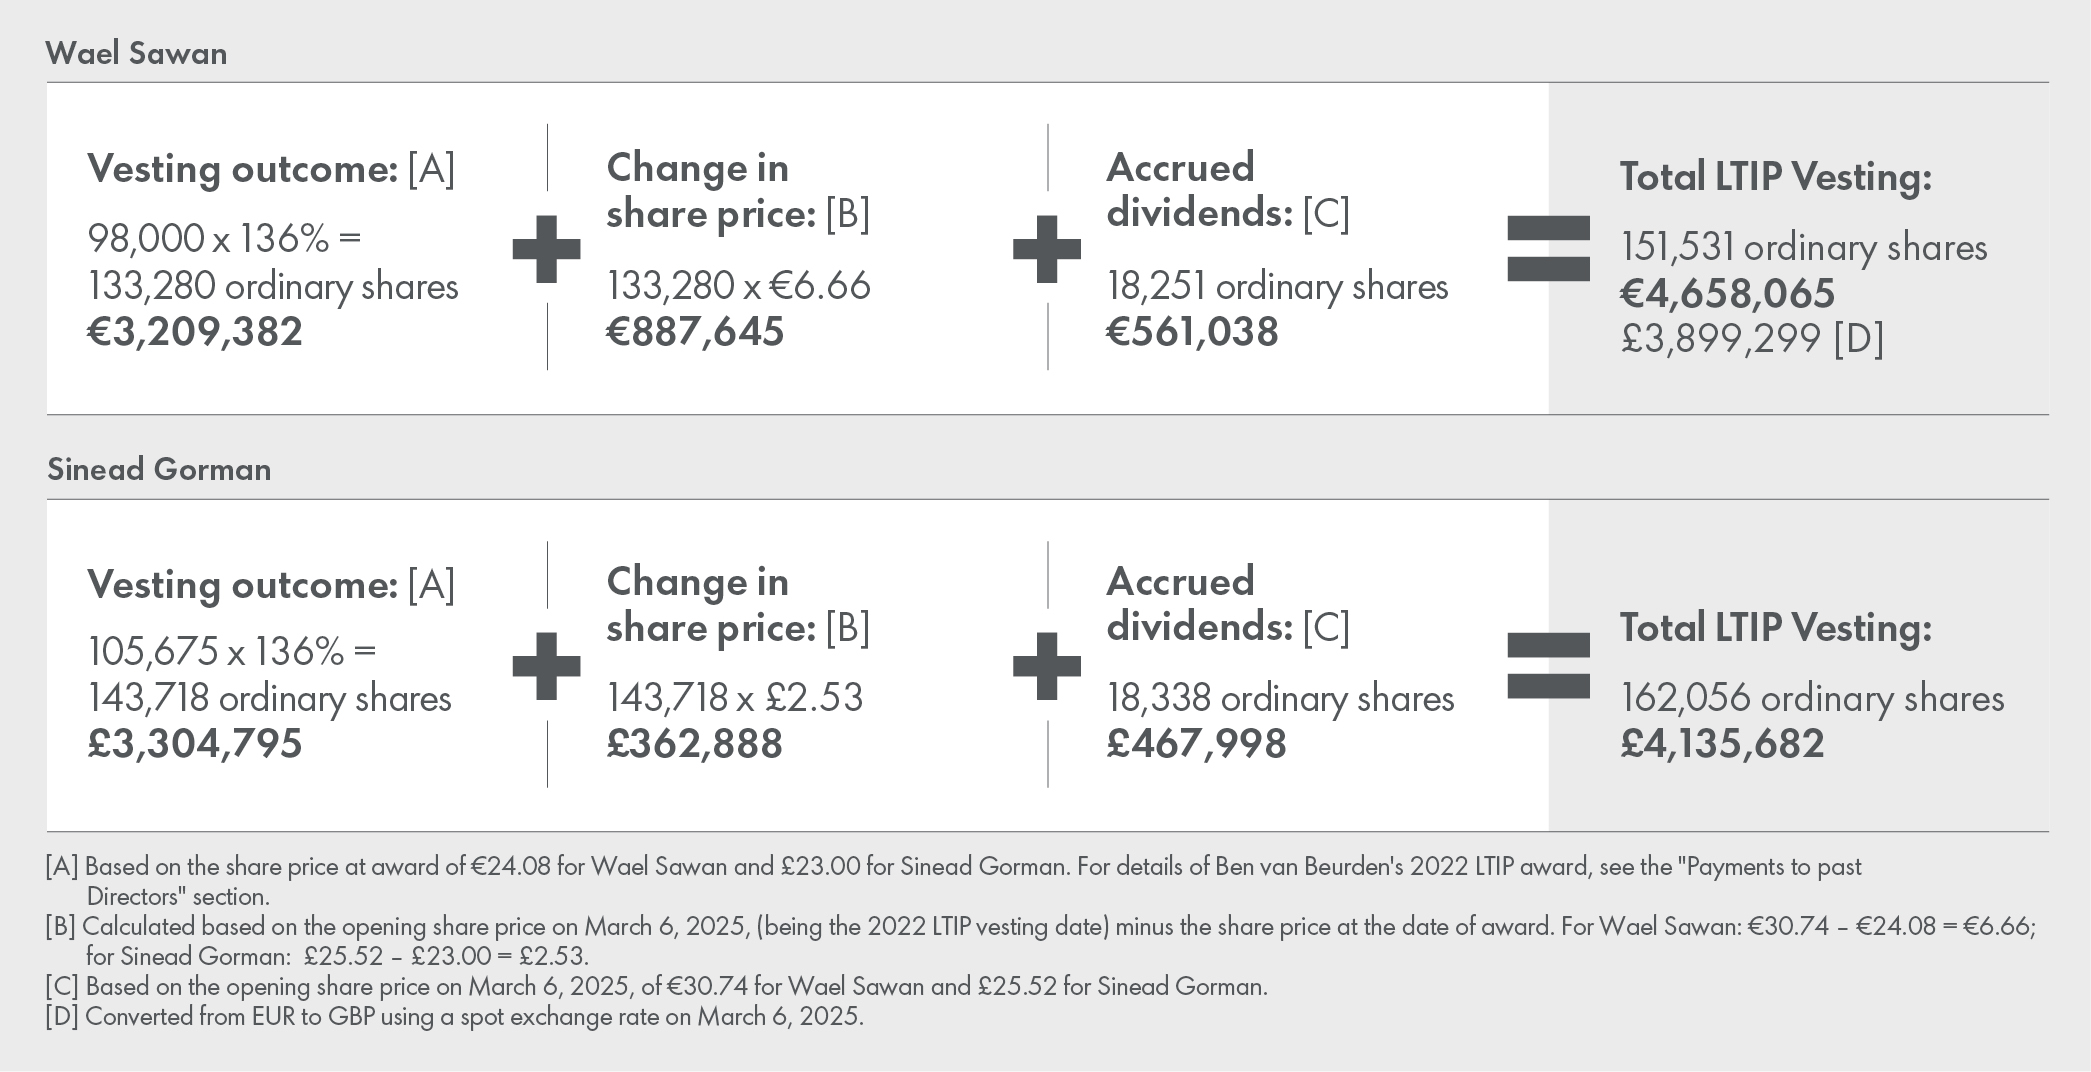The width and height of the screenshot is (2091, 1072).
Task: Click the first plus sign in Wael Sawan row
Action: pyautogui.click(x=546, y=248)
